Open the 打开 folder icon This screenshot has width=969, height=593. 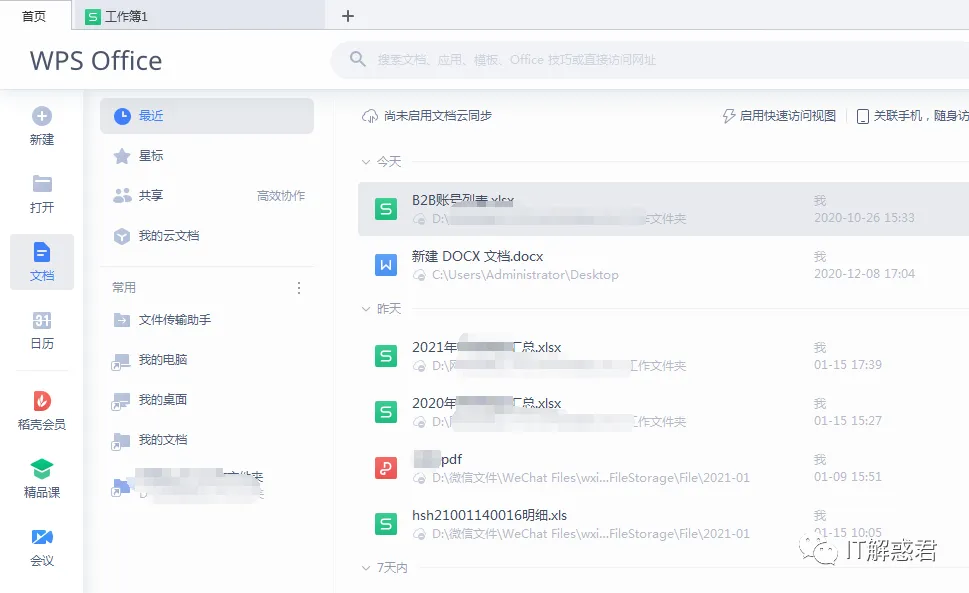click(x=42, y=183)
